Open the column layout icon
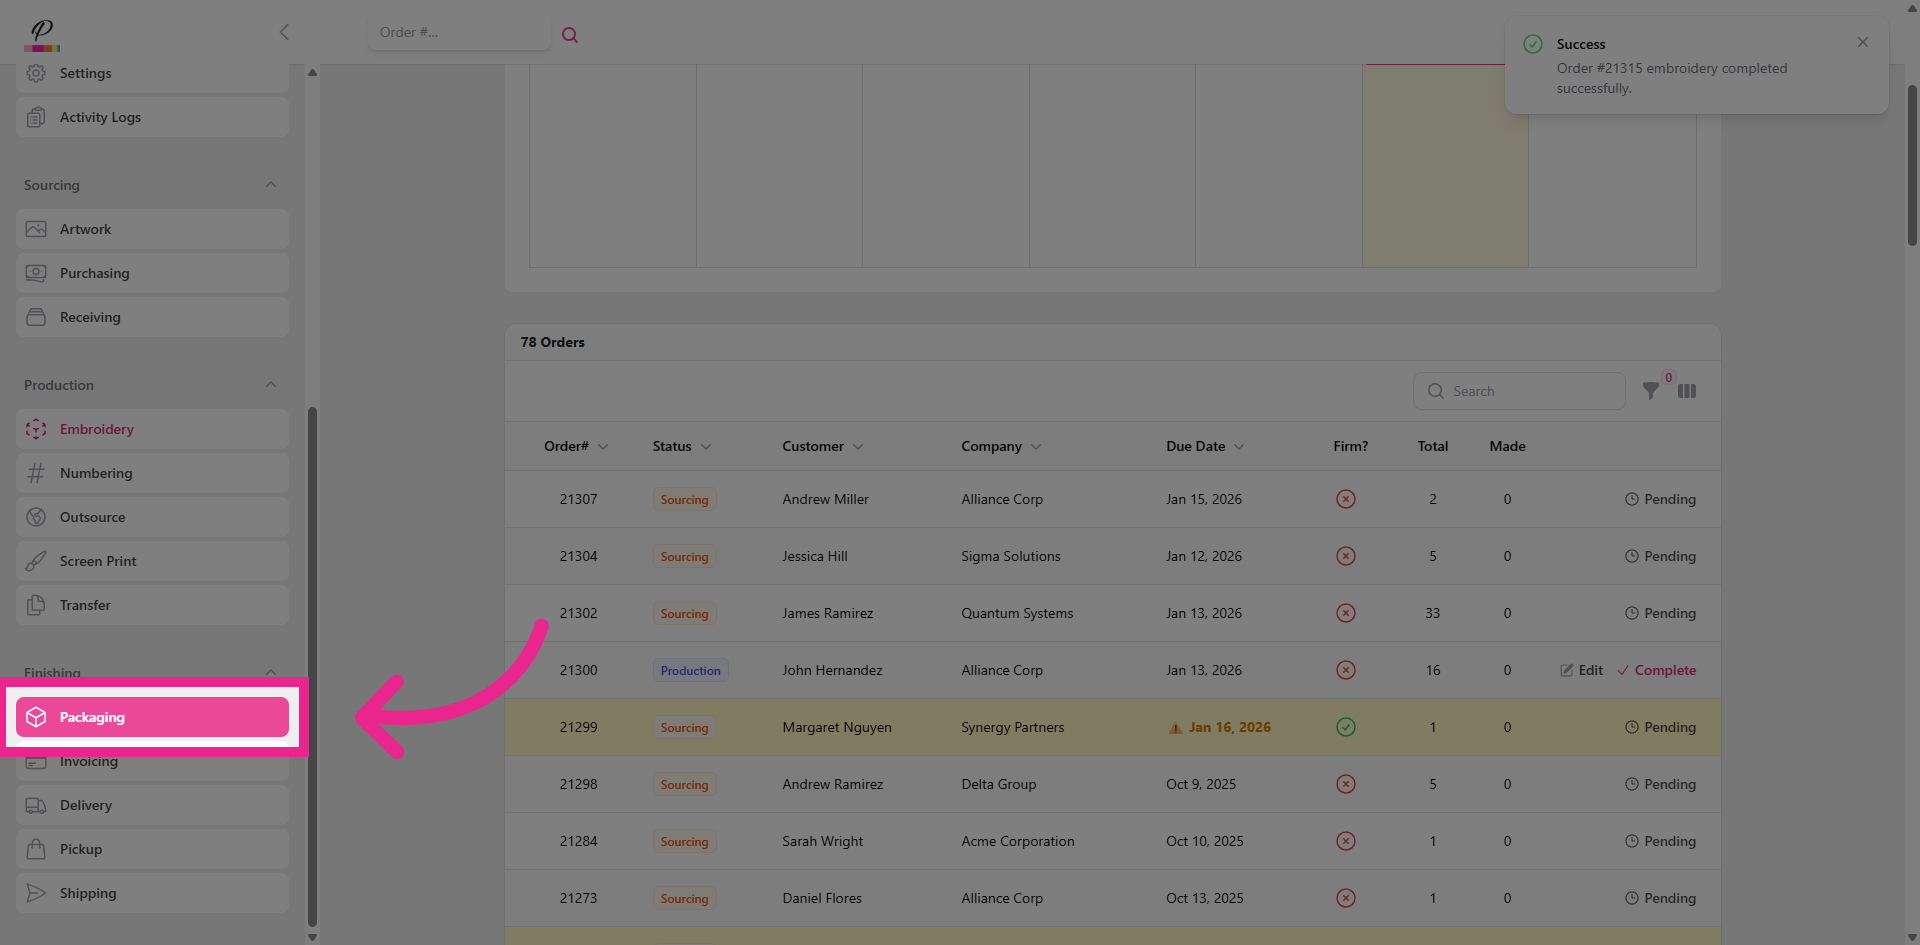The image size is (1920, 945). click(x=1687, y=391)
